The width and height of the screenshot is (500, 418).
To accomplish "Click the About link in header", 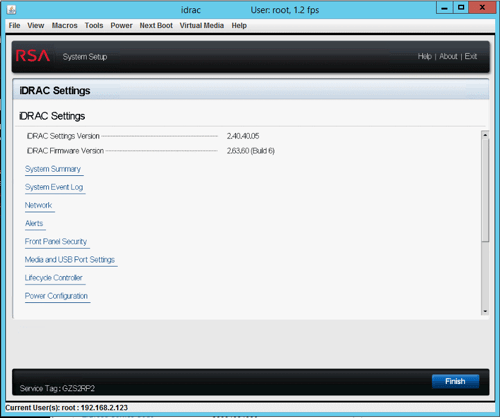I will click(448, 56).
